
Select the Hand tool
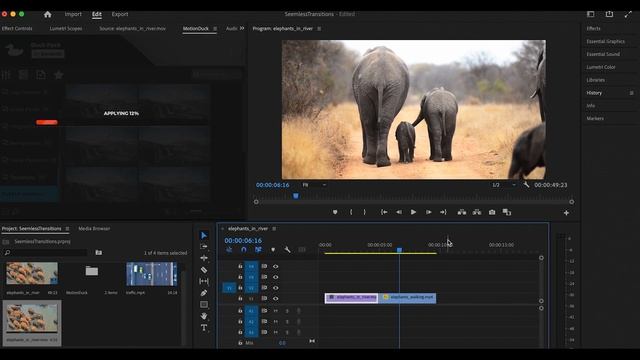pyautogui.click(x=204, y=316)
